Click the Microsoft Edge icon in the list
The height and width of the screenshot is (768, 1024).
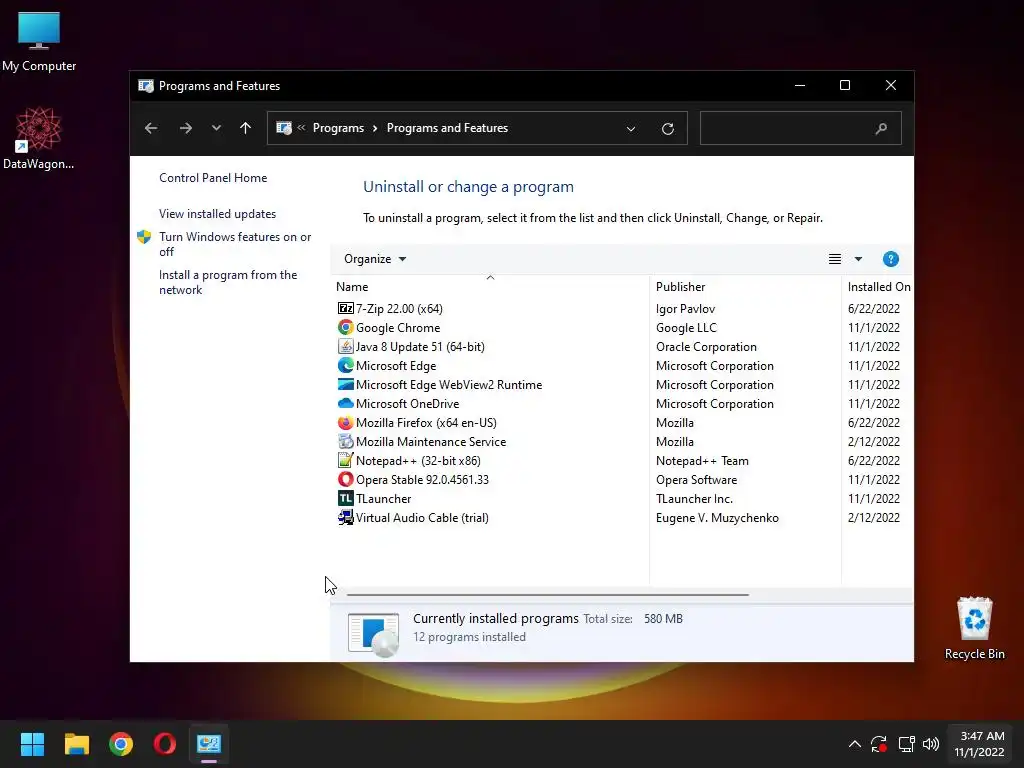(345, 365)
